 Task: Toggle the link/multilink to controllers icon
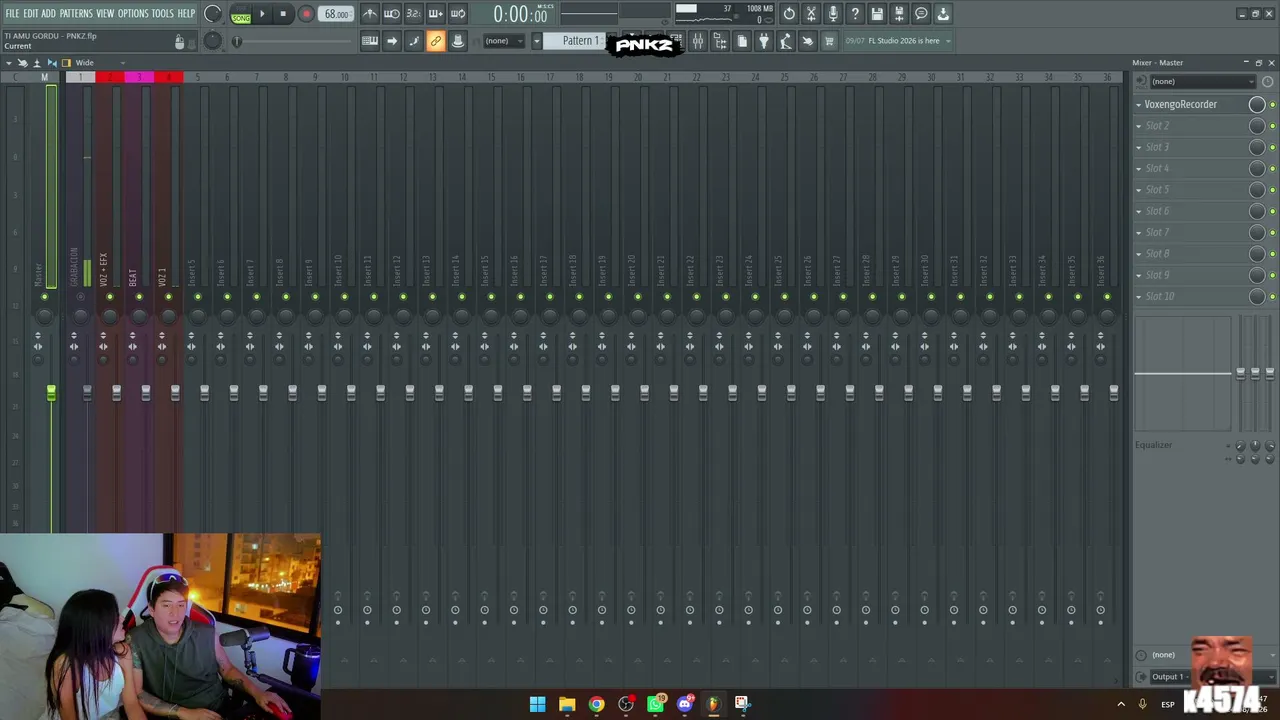(435, 41)
